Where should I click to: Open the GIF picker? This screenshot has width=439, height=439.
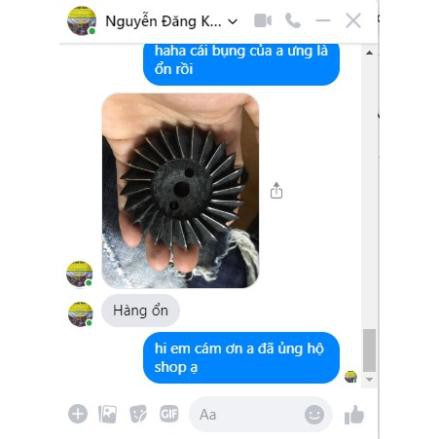point(169,414)
